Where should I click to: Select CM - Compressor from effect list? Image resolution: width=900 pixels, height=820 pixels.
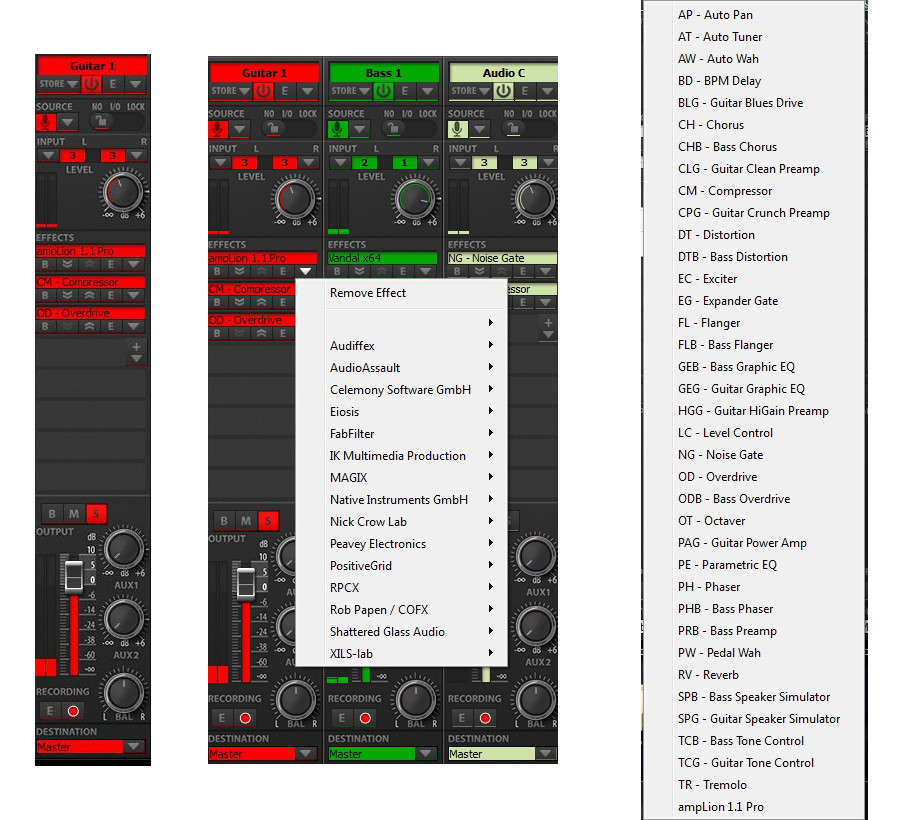pyautogui.click(x=724, y=191)
